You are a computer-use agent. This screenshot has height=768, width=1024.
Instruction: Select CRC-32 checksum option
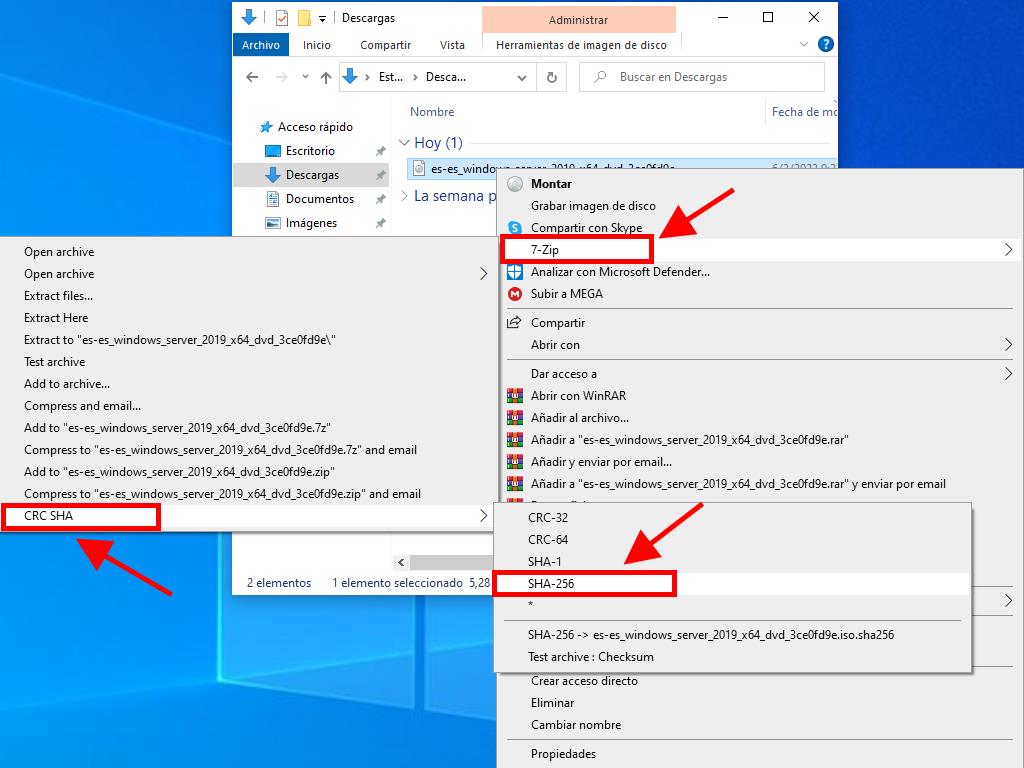(x=732, y=518)
